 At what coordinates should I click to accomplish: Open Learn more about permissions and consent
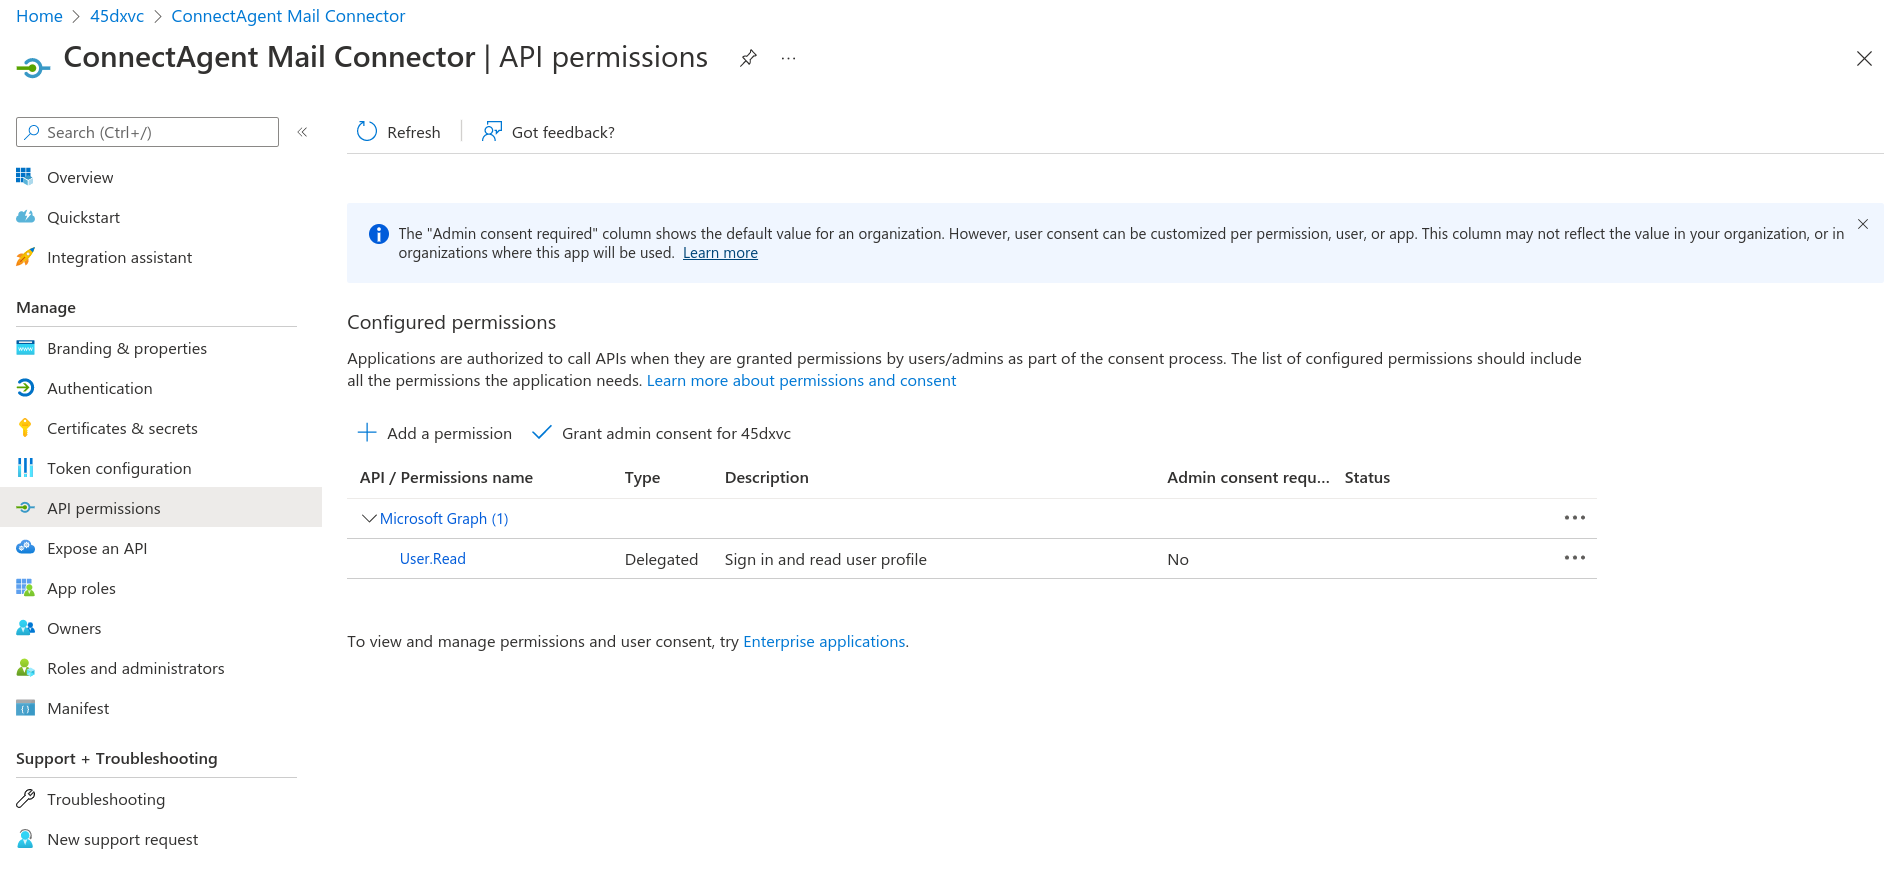coord(801,380)
